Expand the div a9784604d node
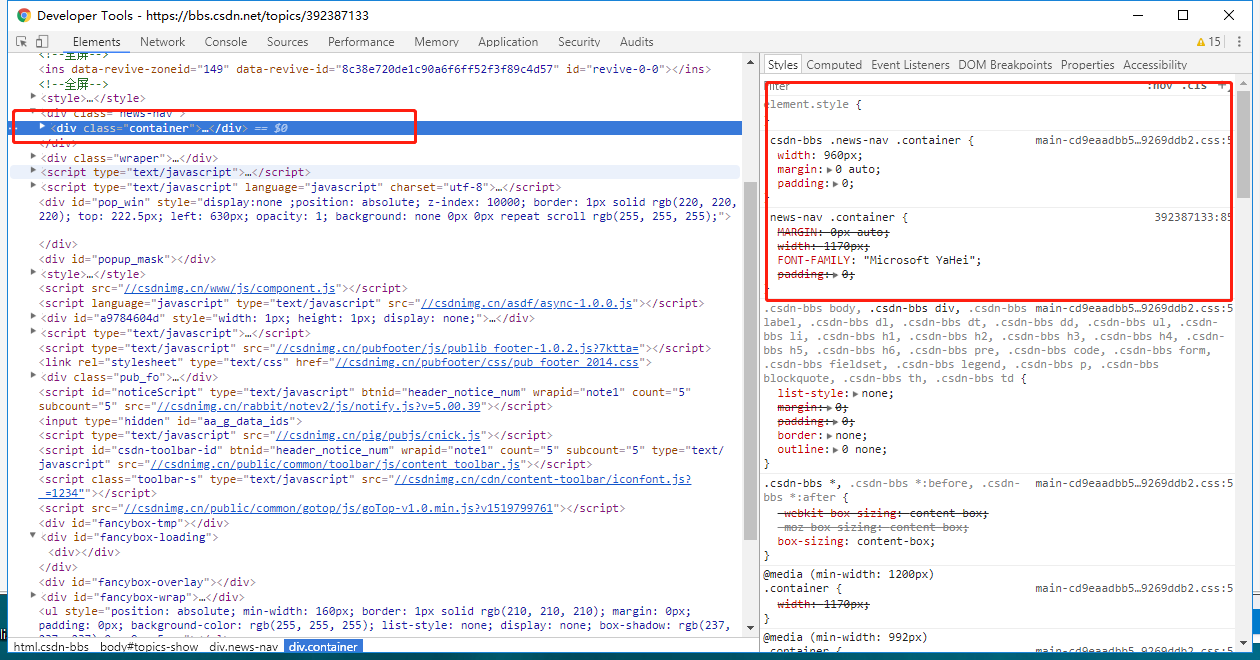This screenshot has width=1260, height=660. click(34, 318)
